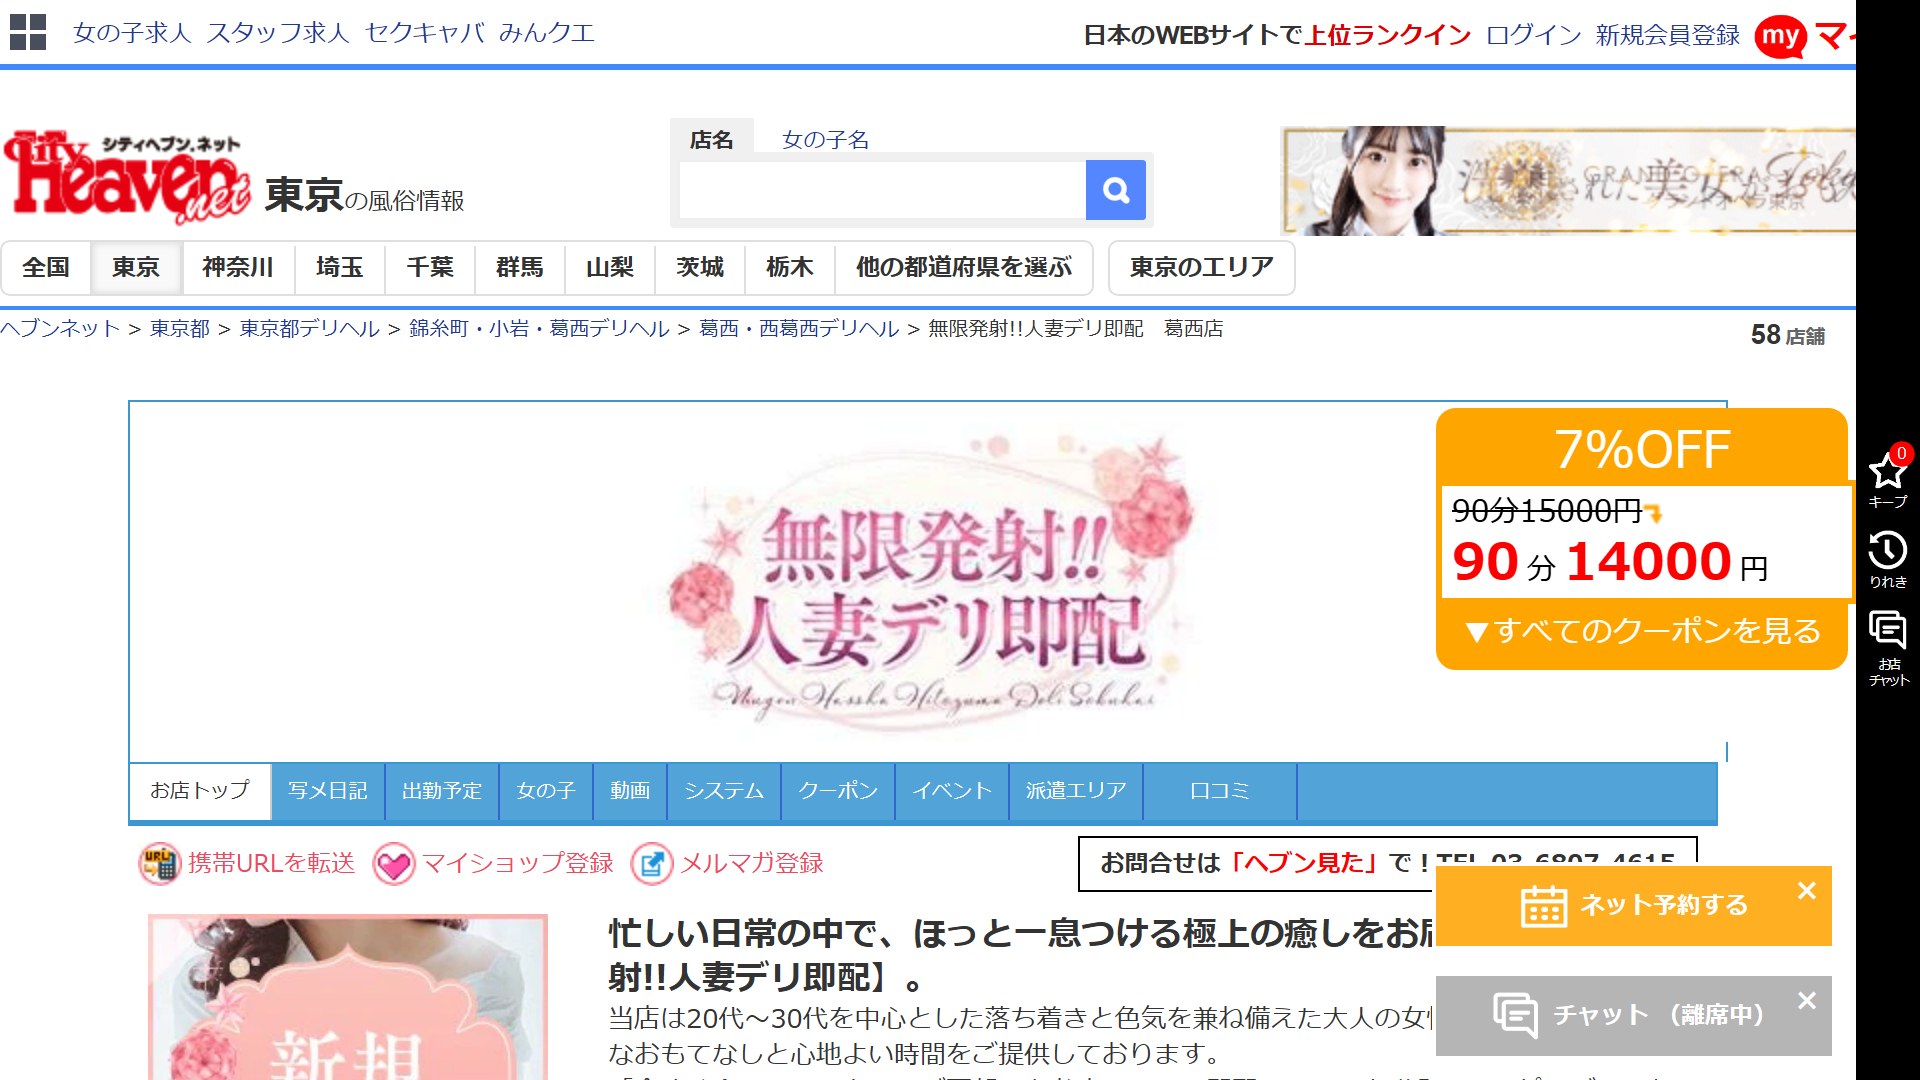
Task: Click メルマガ登録 link text
Action: coord(751,863)
